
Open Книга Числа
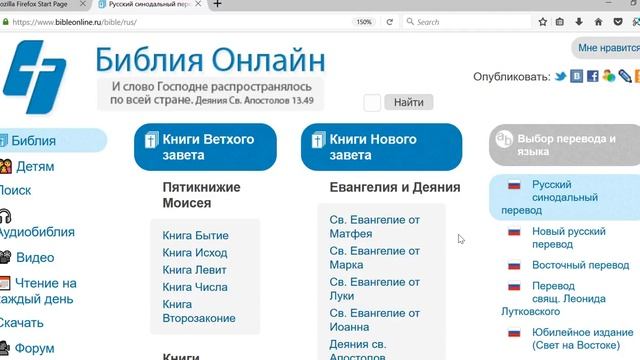tap(195, 287)
